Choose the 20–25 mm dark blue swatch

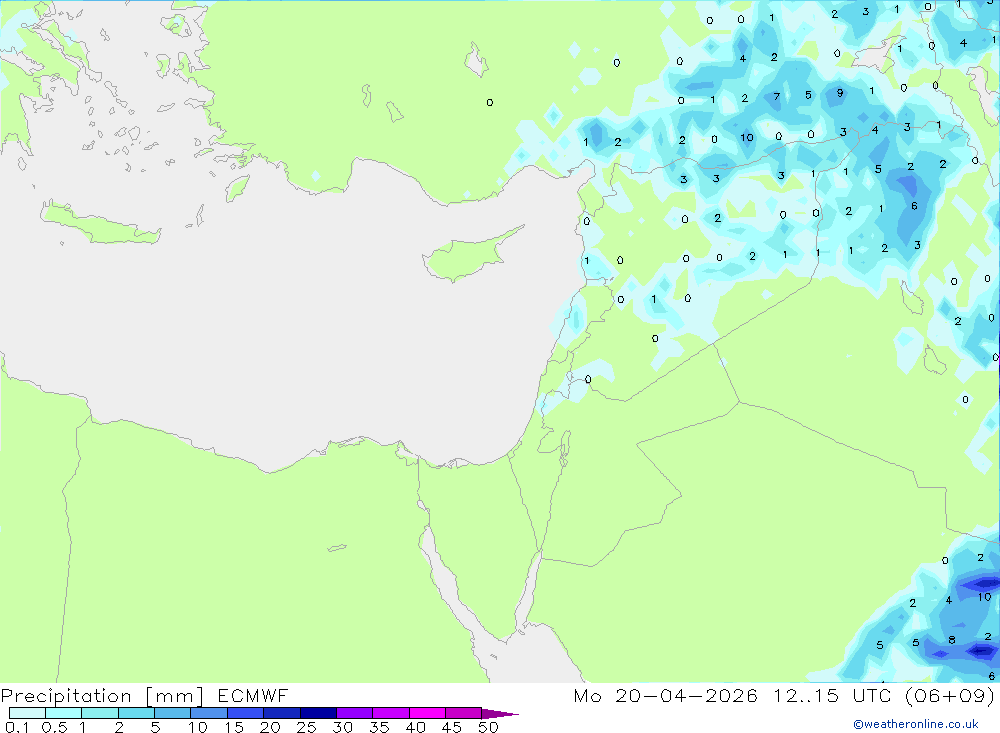[x=281, y=713]
